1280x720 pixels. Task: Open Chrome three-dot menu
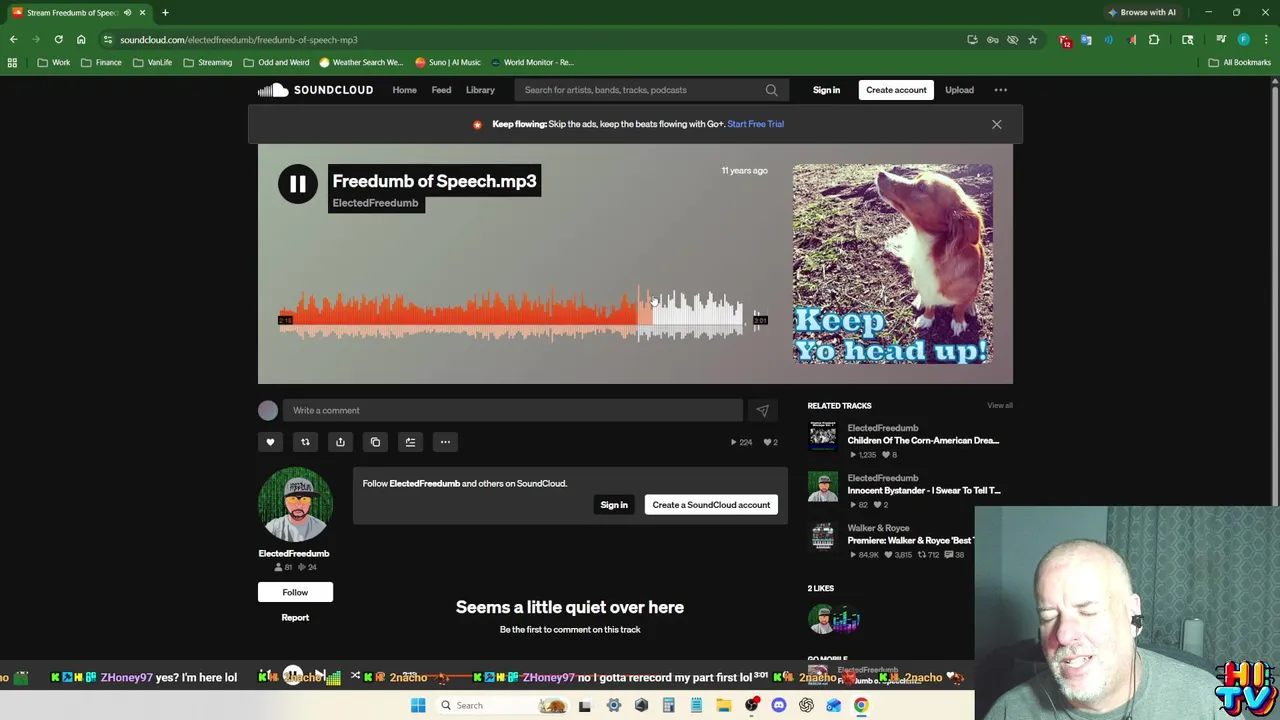[1266, 40]
